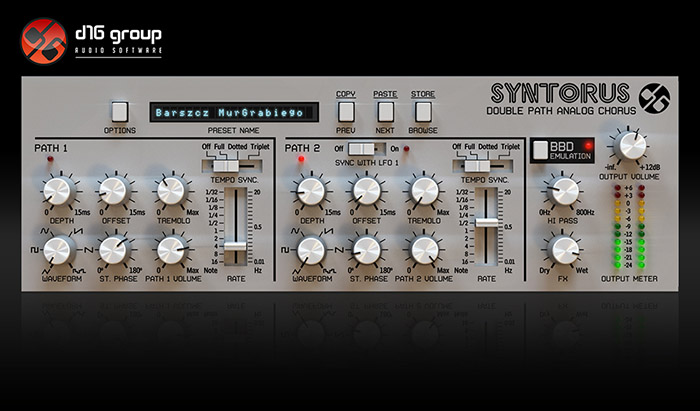
Task: Click the Output Meter LED display
Action: point(629,226)
